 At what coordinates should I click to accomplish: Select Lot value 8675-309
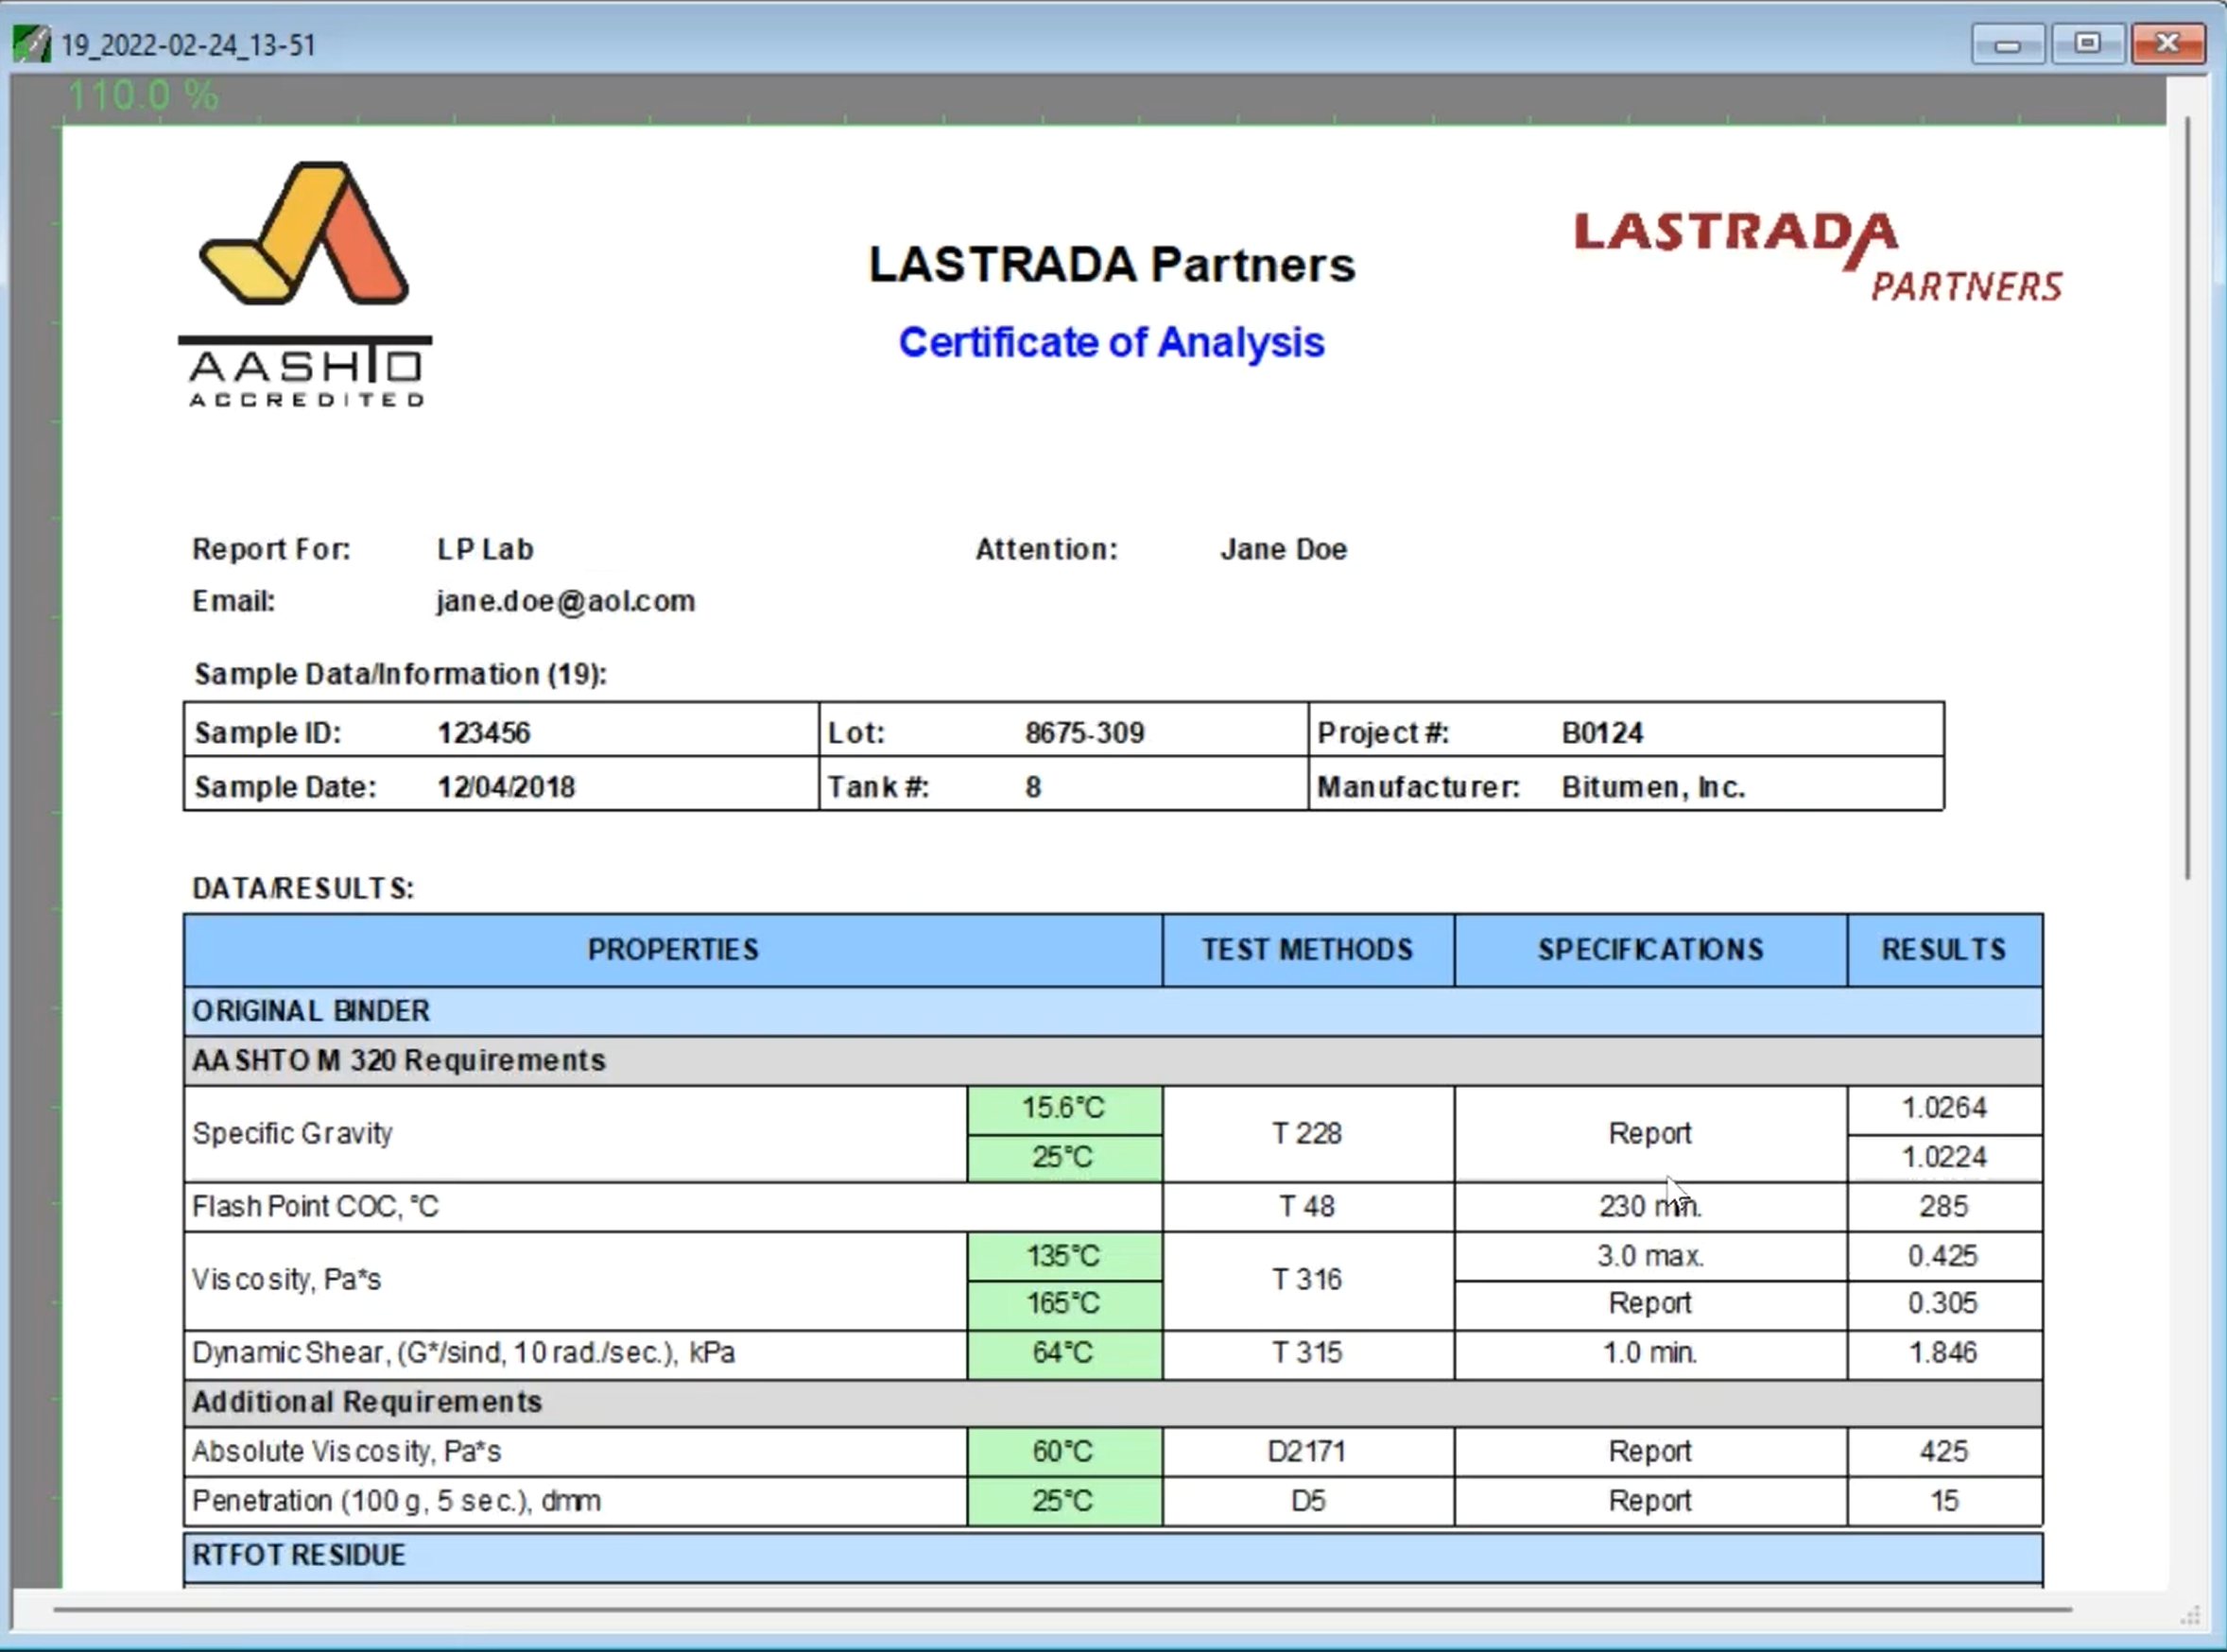(1084, 733)
